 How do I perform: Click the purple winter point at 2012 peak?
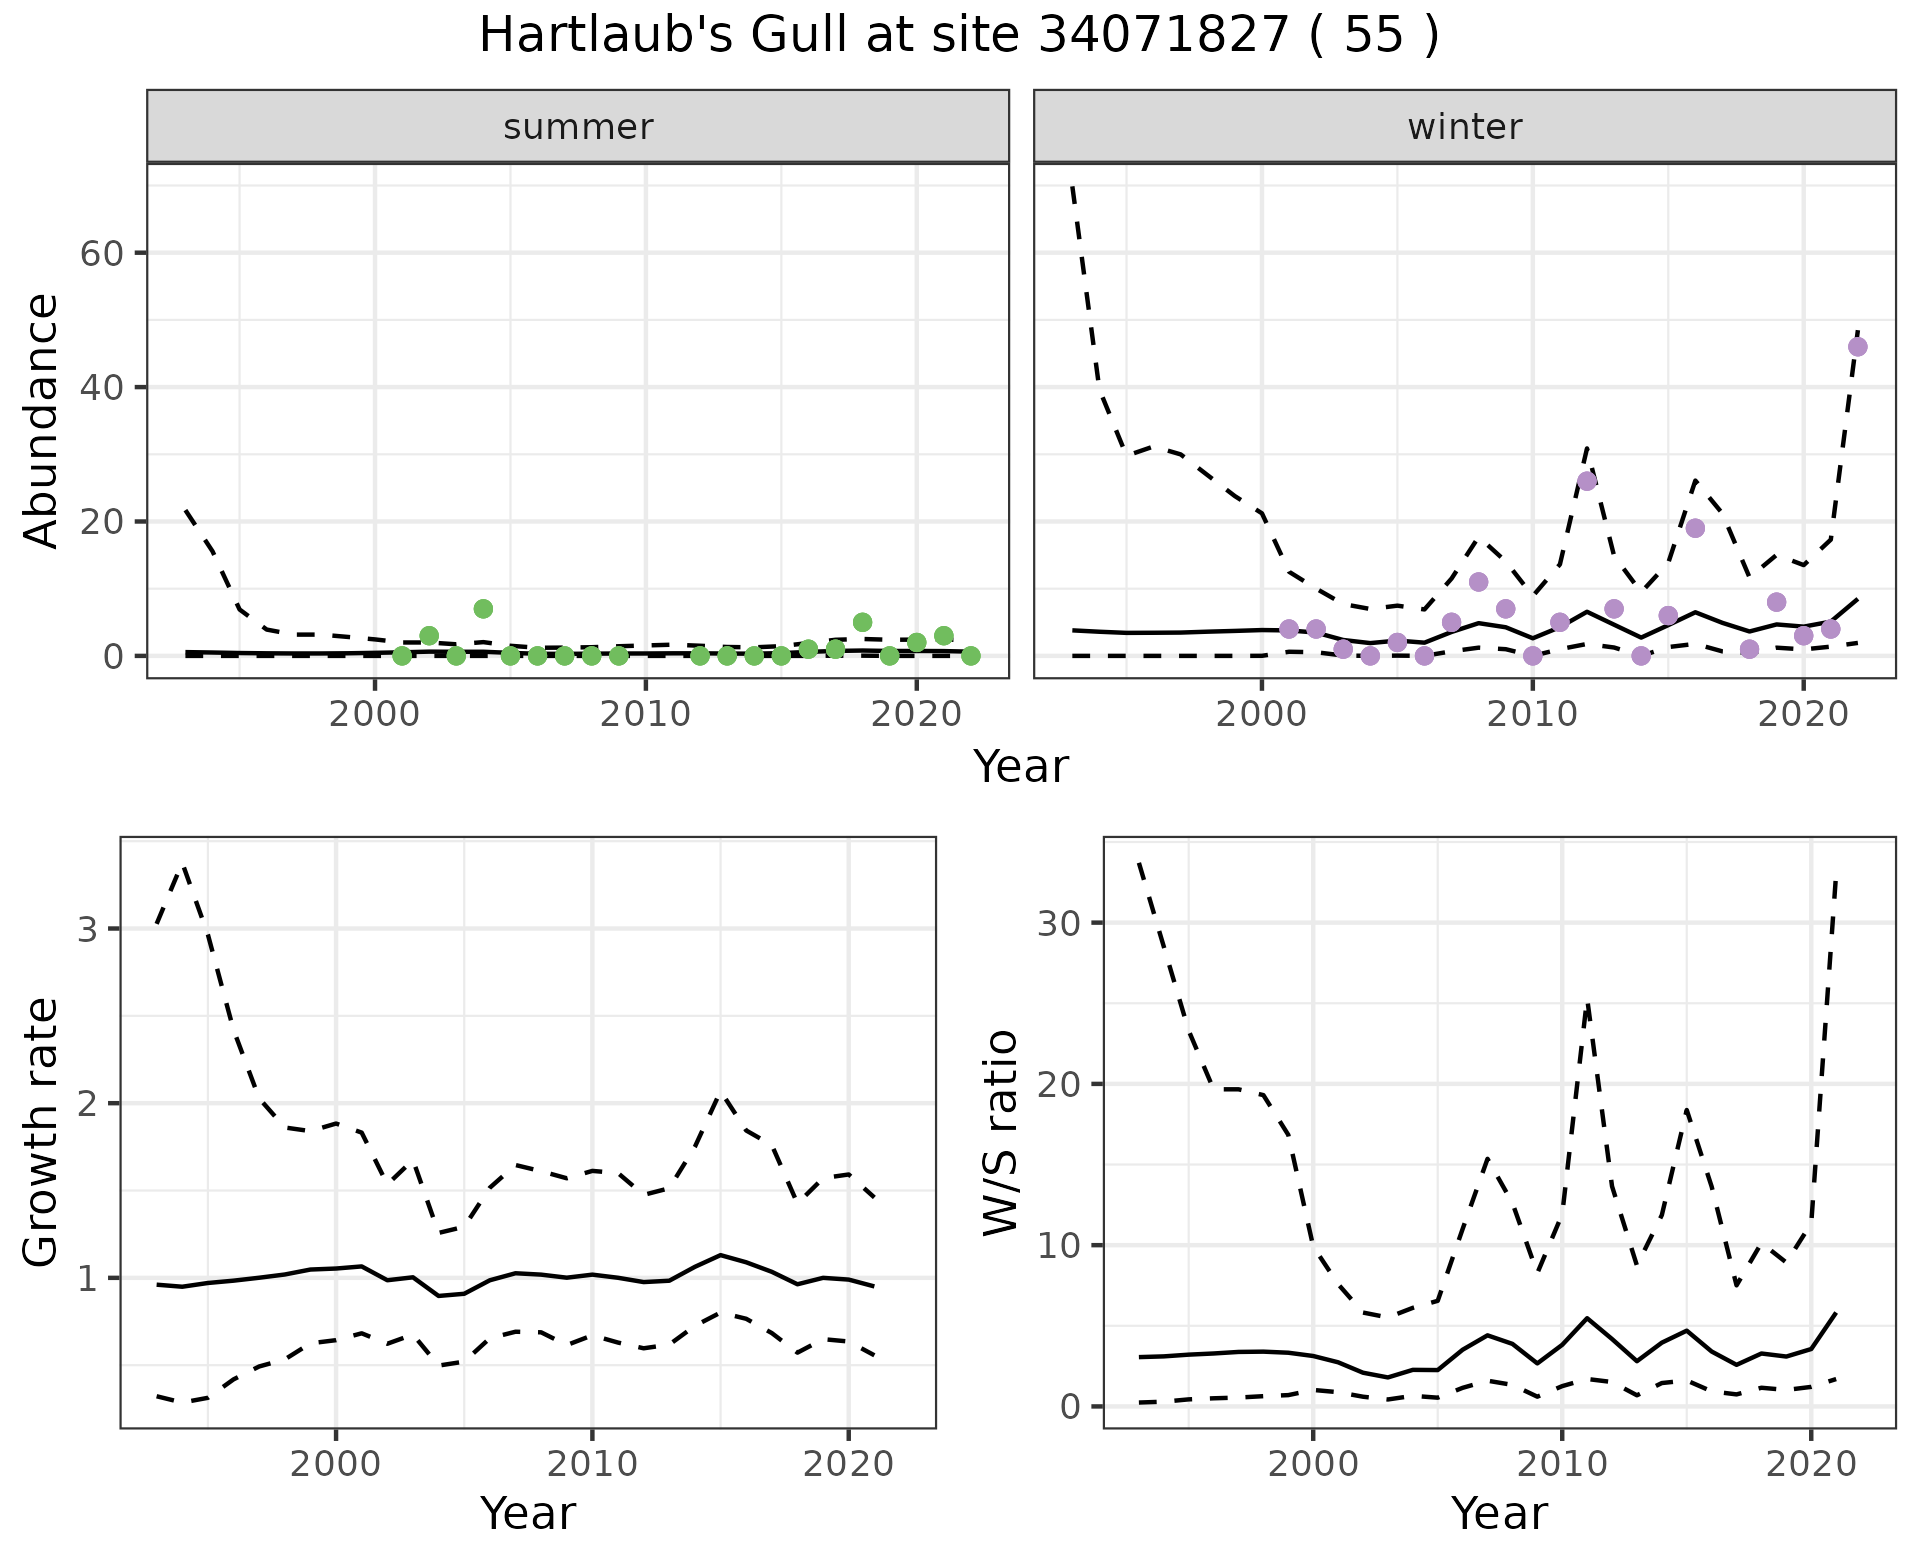pyautogui.click(x=1587, y=481)
